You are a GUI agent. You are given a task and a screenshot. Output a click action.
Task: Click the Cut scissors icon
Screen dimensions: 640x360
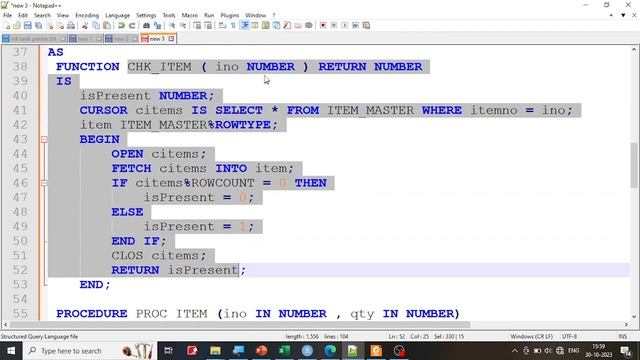pos(85,25)
